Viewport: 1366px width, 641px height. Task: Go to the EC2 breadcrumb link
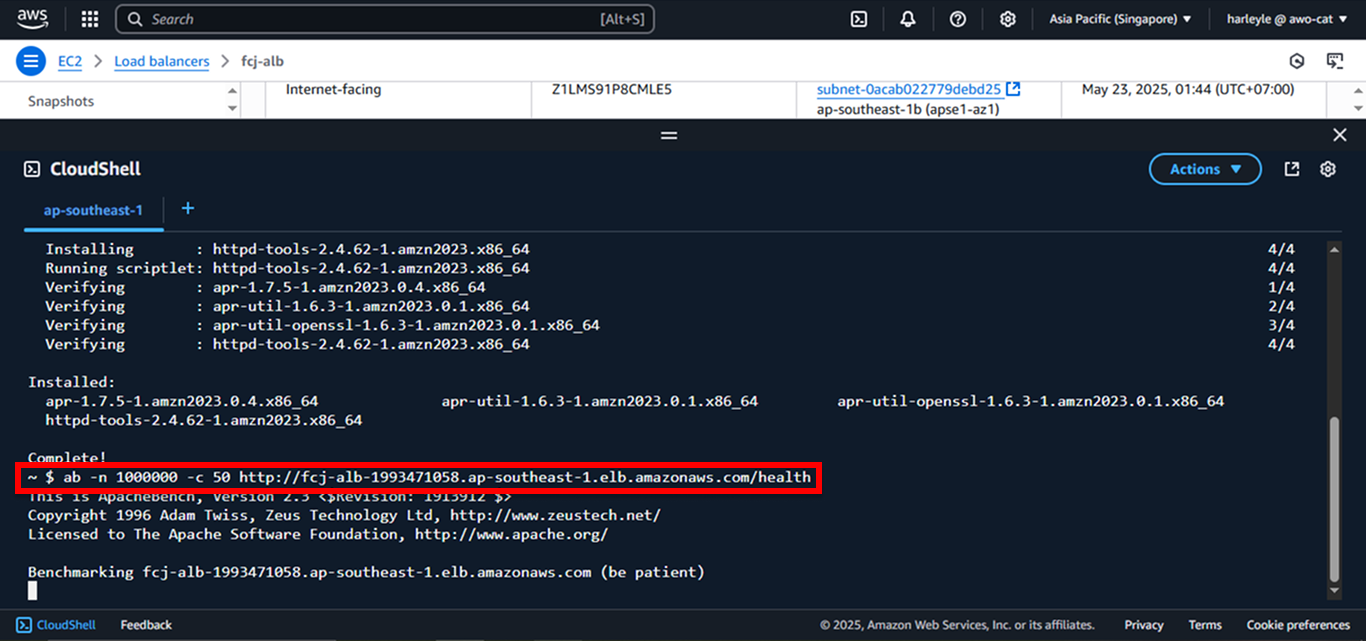pyautogui.click(x=70, y=61)
